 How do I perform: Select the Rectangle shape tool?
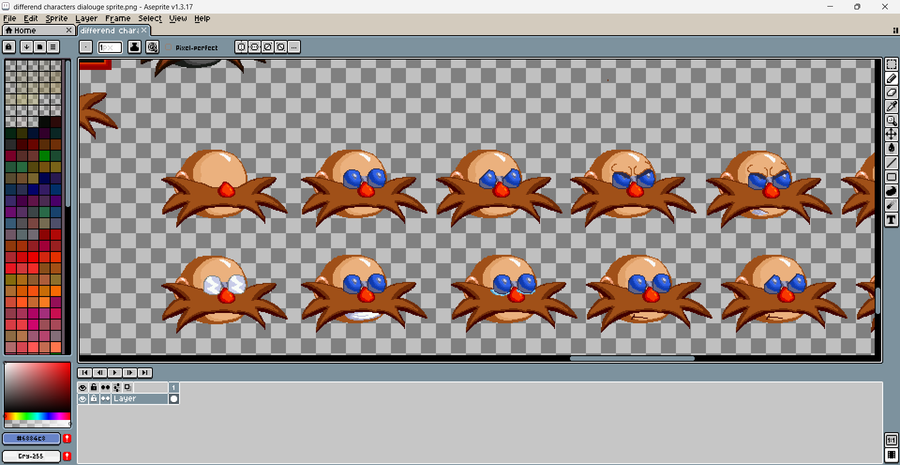[891, 176]
